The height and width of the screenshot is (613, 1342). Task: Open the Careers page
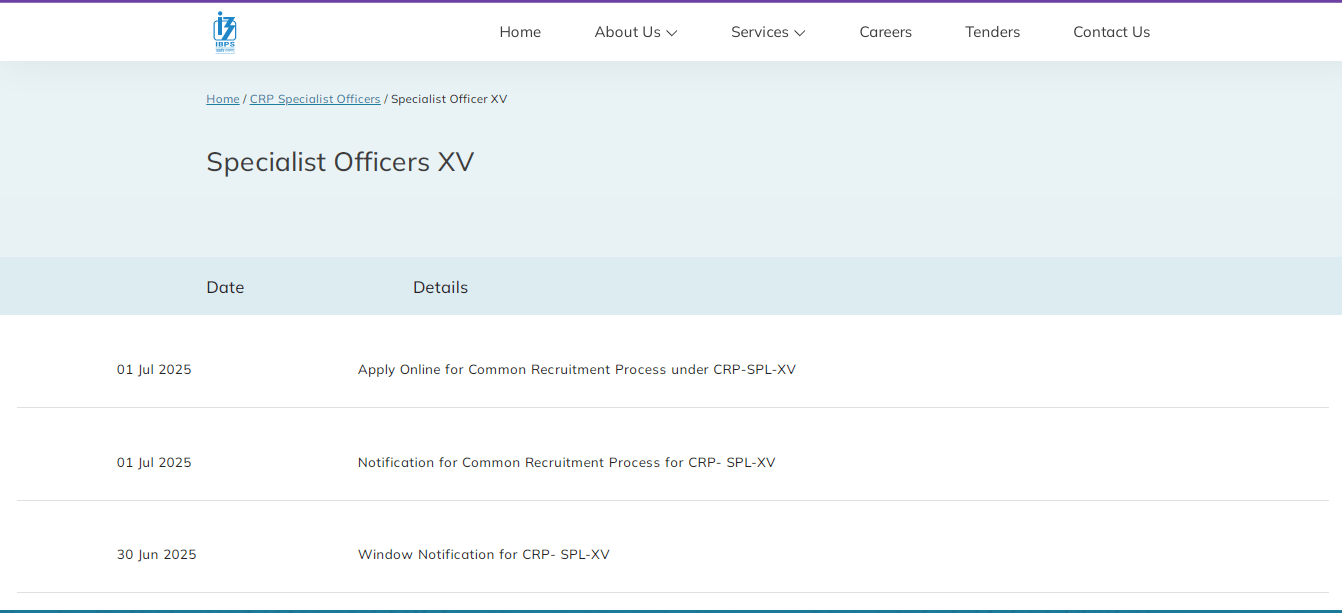(886, 32)
